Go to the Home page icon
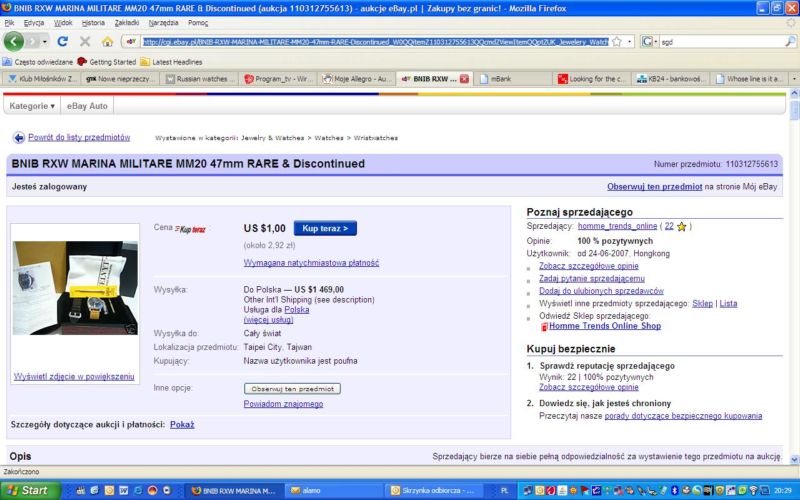 (107, 41)
